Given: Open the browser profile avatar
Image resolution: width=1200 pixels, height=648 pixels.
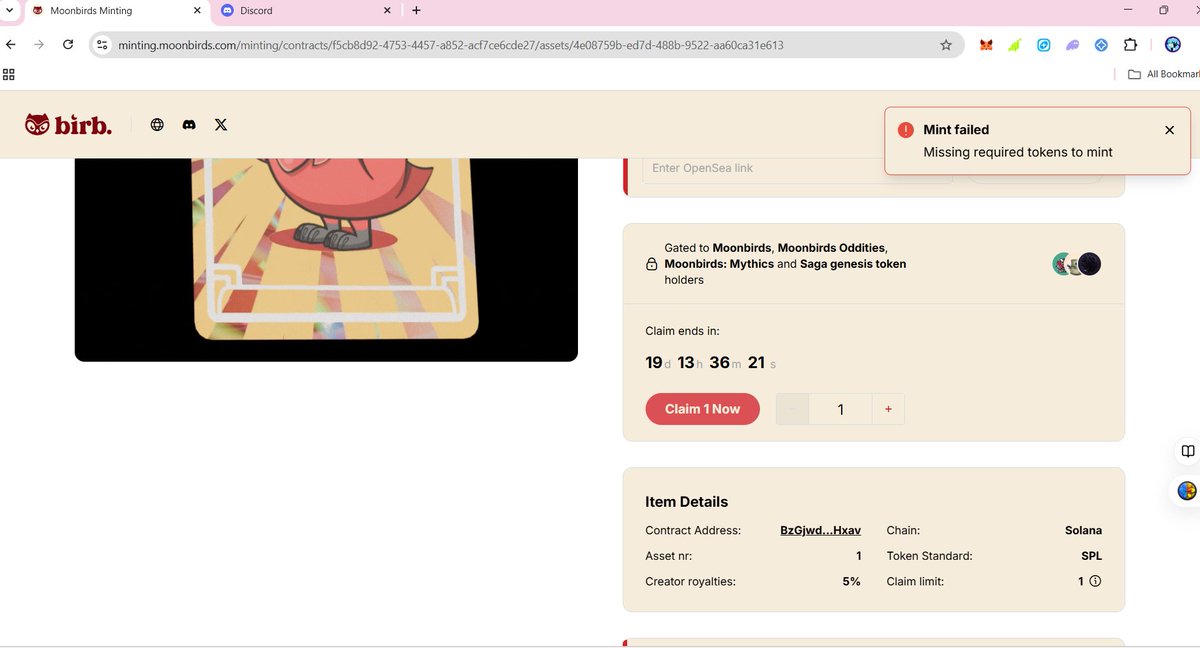Looking at the screenshot, I should tap(1173, 45).
